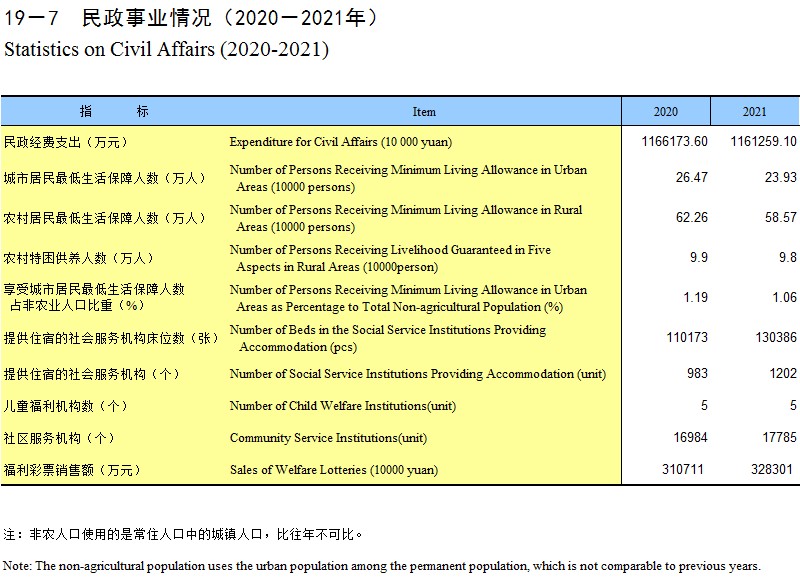Click the Chinese footnote beginning '注：非农人口'
The height and width of the screenshot is (582, 800).
coord(183,535)
